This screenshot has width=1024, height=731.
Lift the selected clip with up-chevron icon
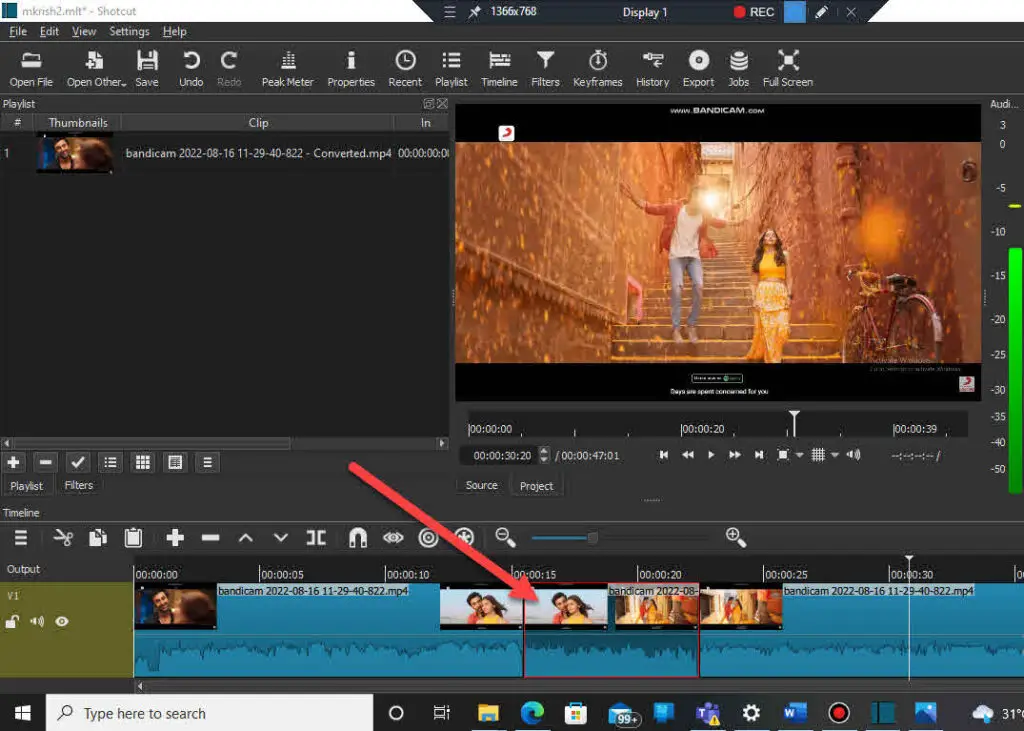246,538
